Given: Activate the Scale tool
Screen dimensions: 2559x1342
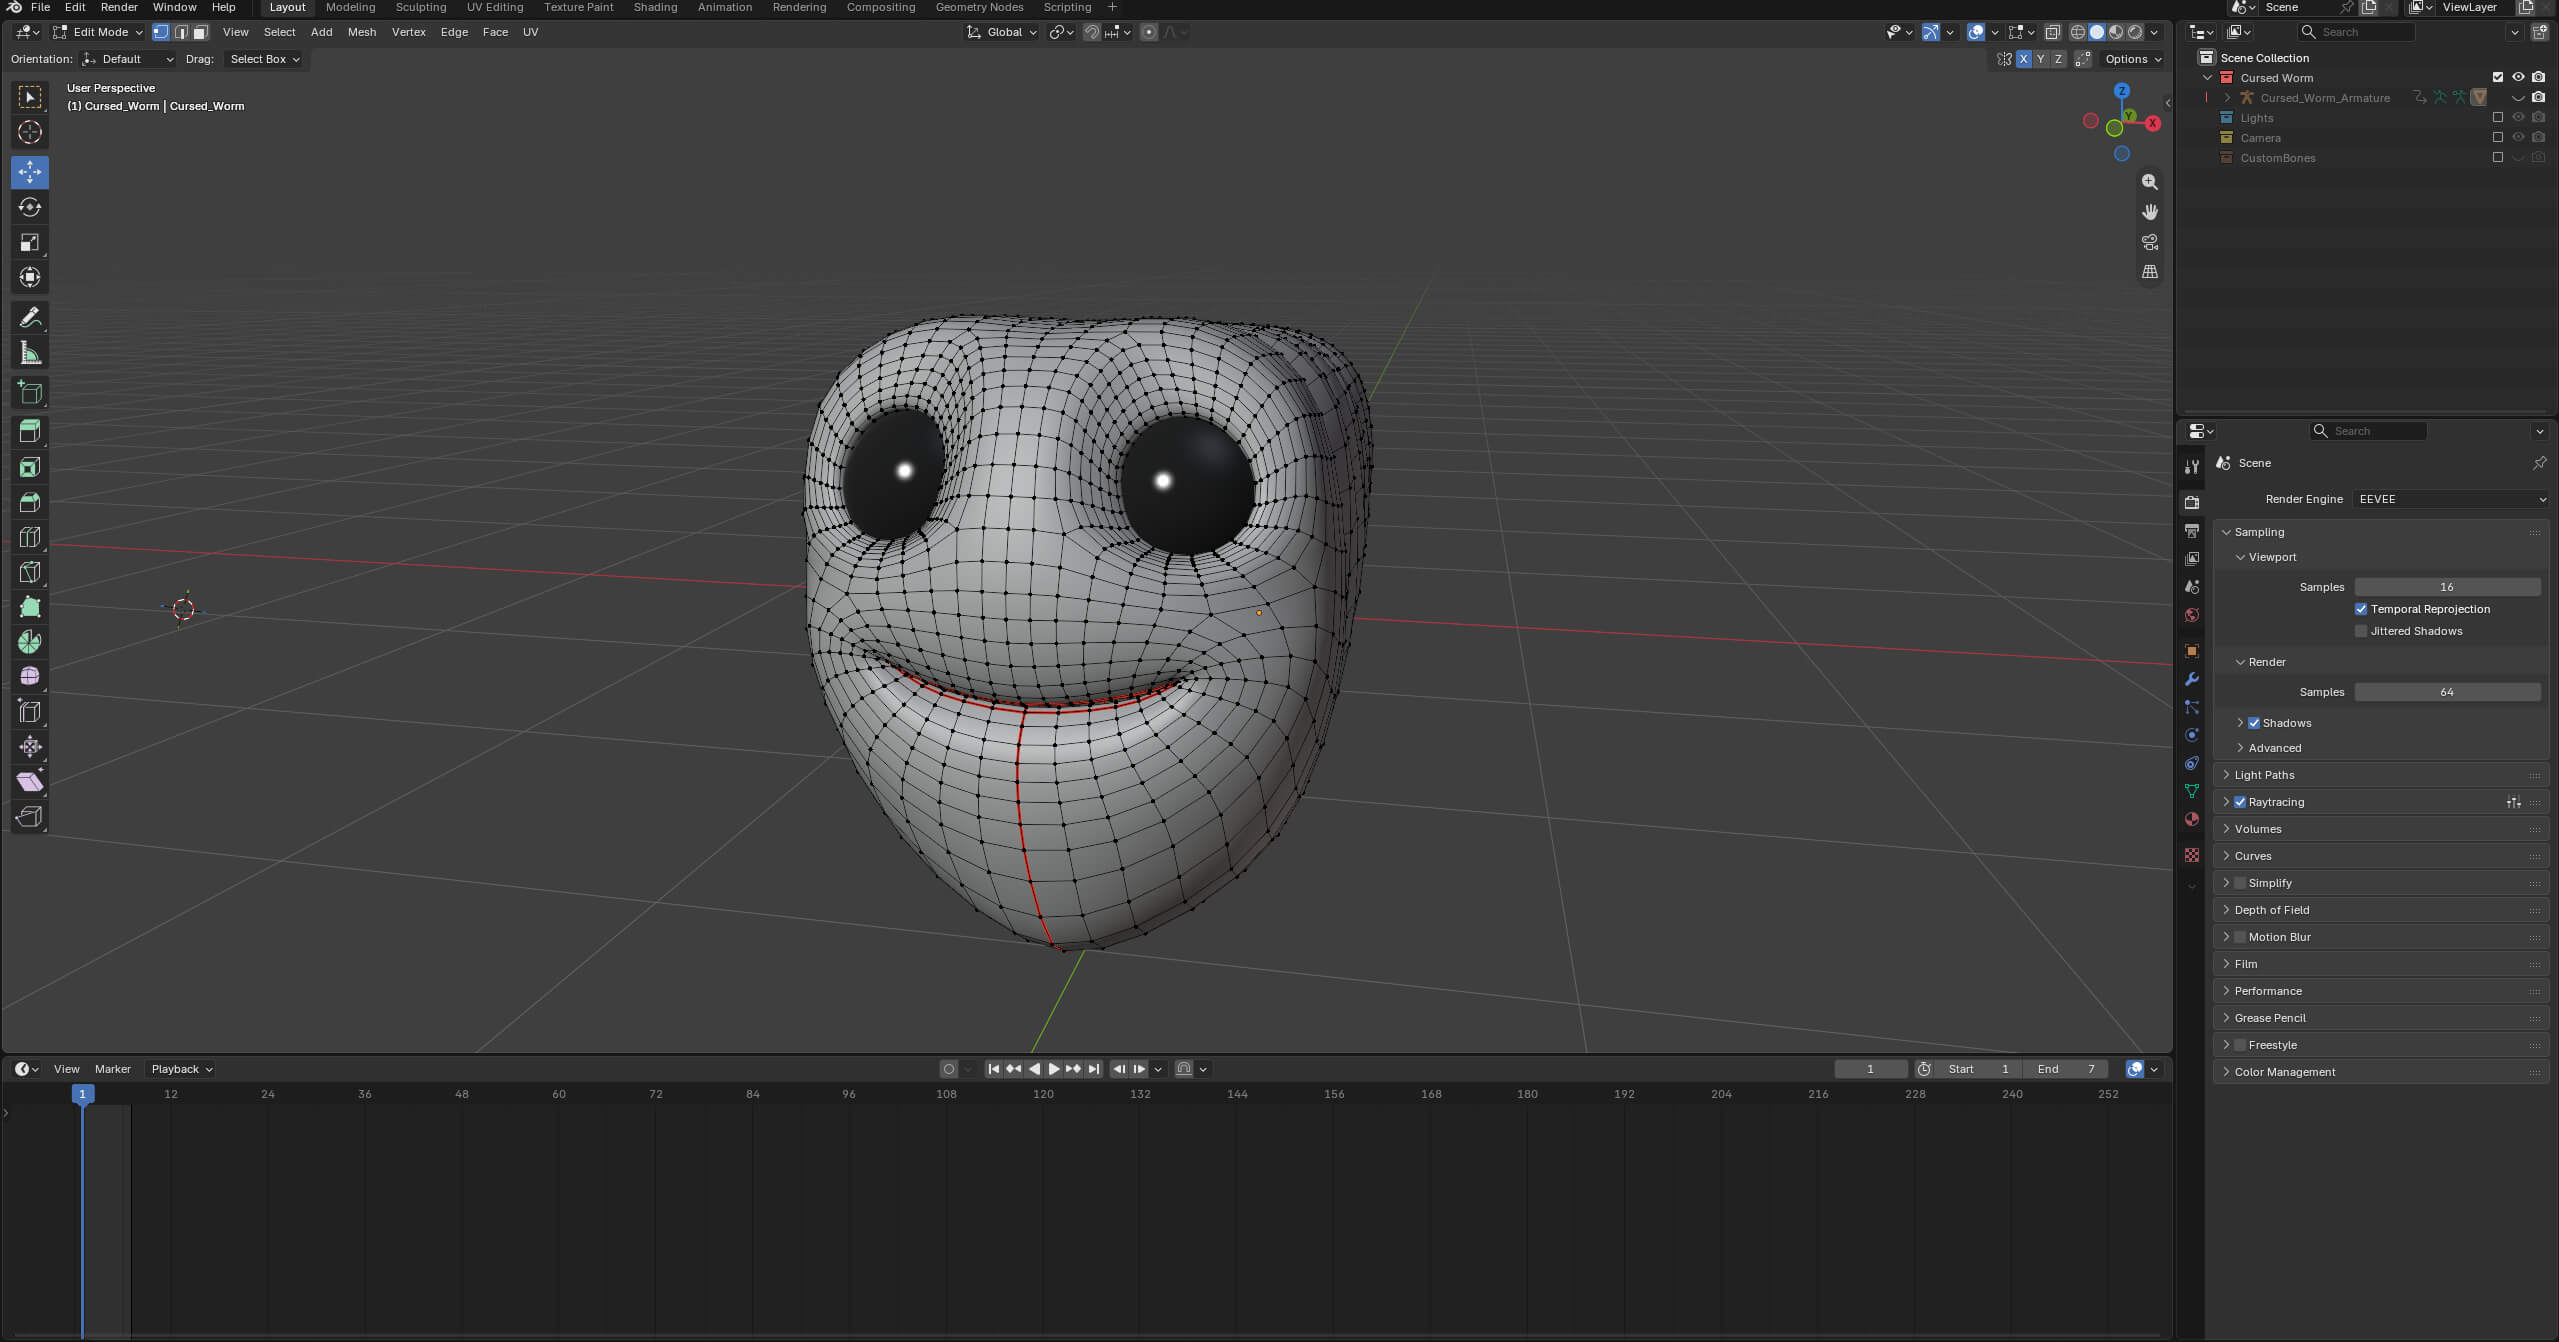Looking at the screenshot, I should (30, 242).
